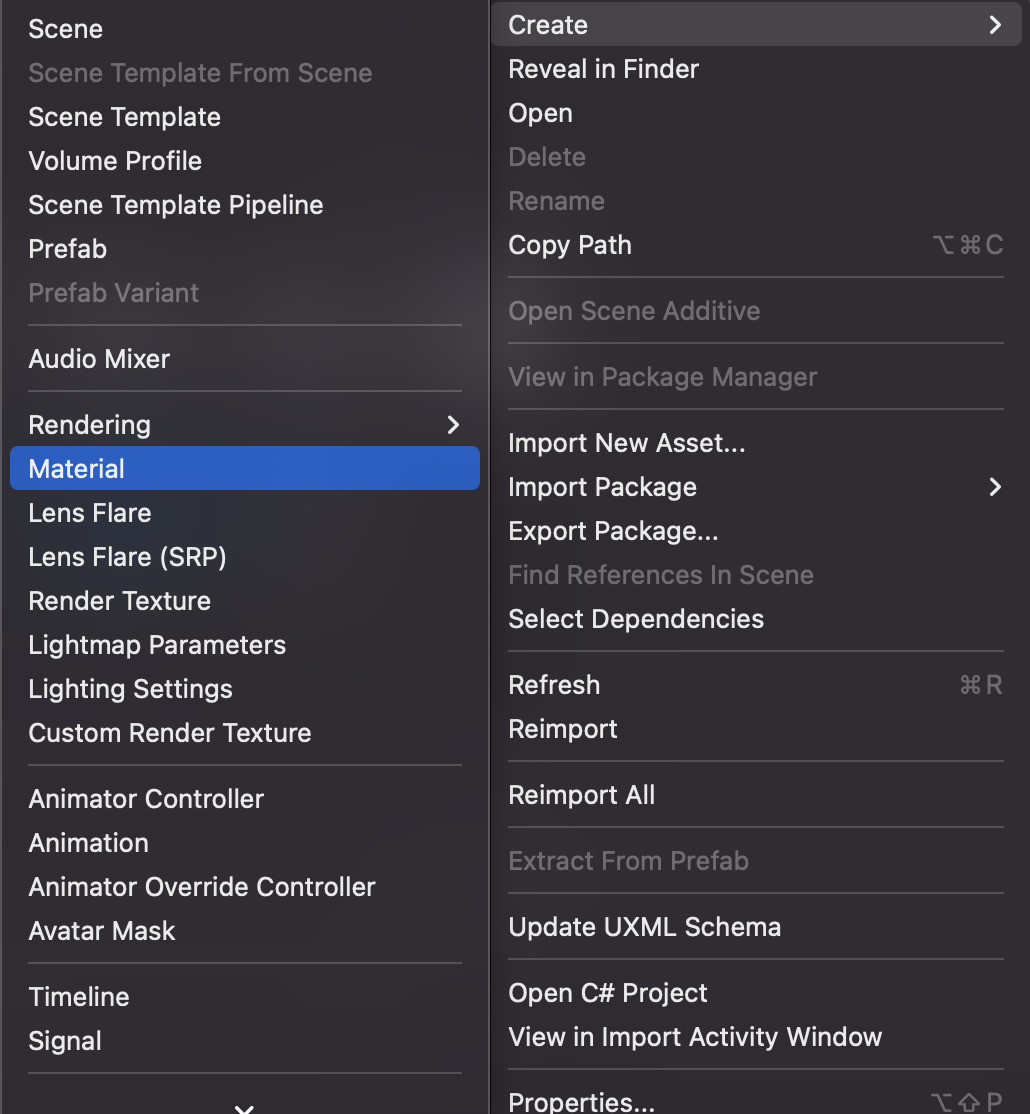Screen dimensions: 1030x1114
Task: Open the Import Package submenu chevron
Action: (994, 487)
